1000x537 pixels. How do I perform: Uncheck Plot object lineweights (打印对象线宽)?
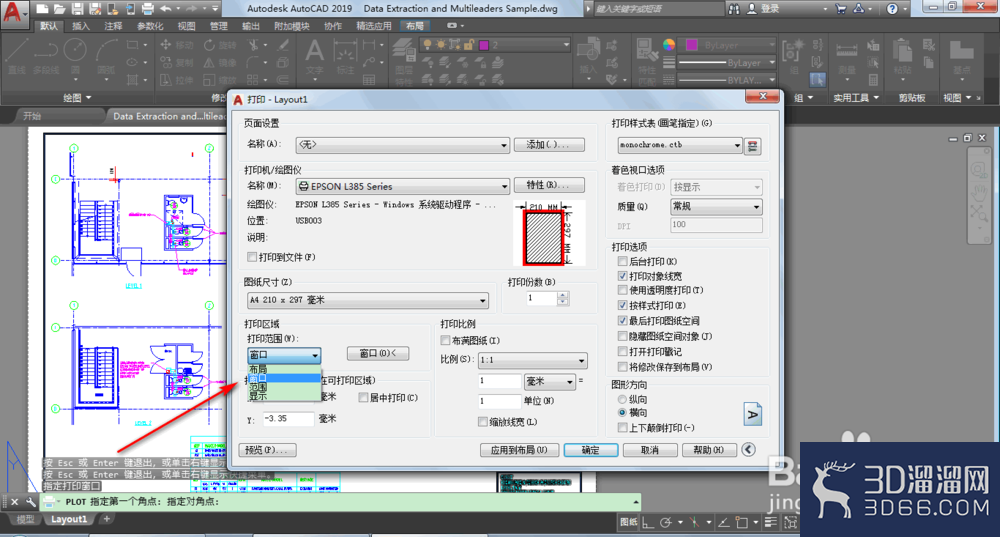623,276
